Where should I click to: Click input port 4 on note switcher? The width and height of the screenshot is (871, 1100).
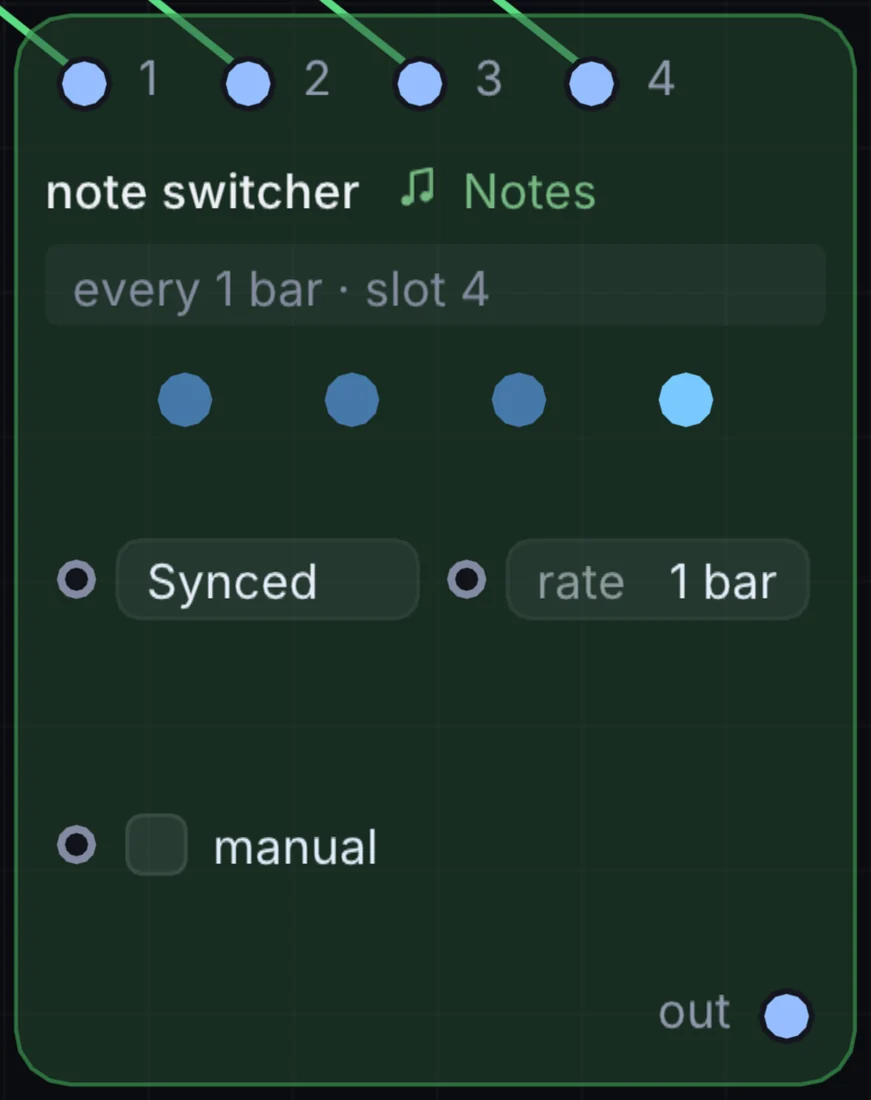click(x=591, y=83)
